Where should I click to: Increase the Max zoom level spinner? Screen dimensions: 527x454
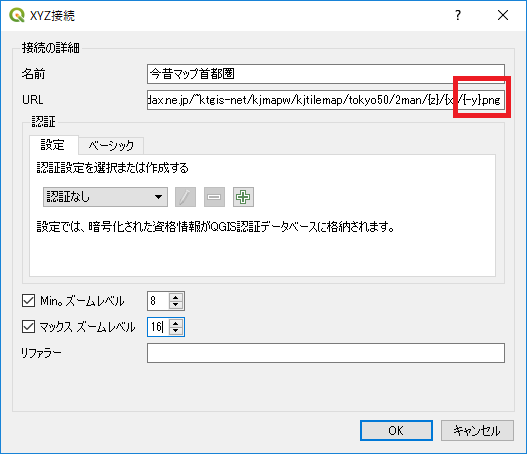[176, 323]
